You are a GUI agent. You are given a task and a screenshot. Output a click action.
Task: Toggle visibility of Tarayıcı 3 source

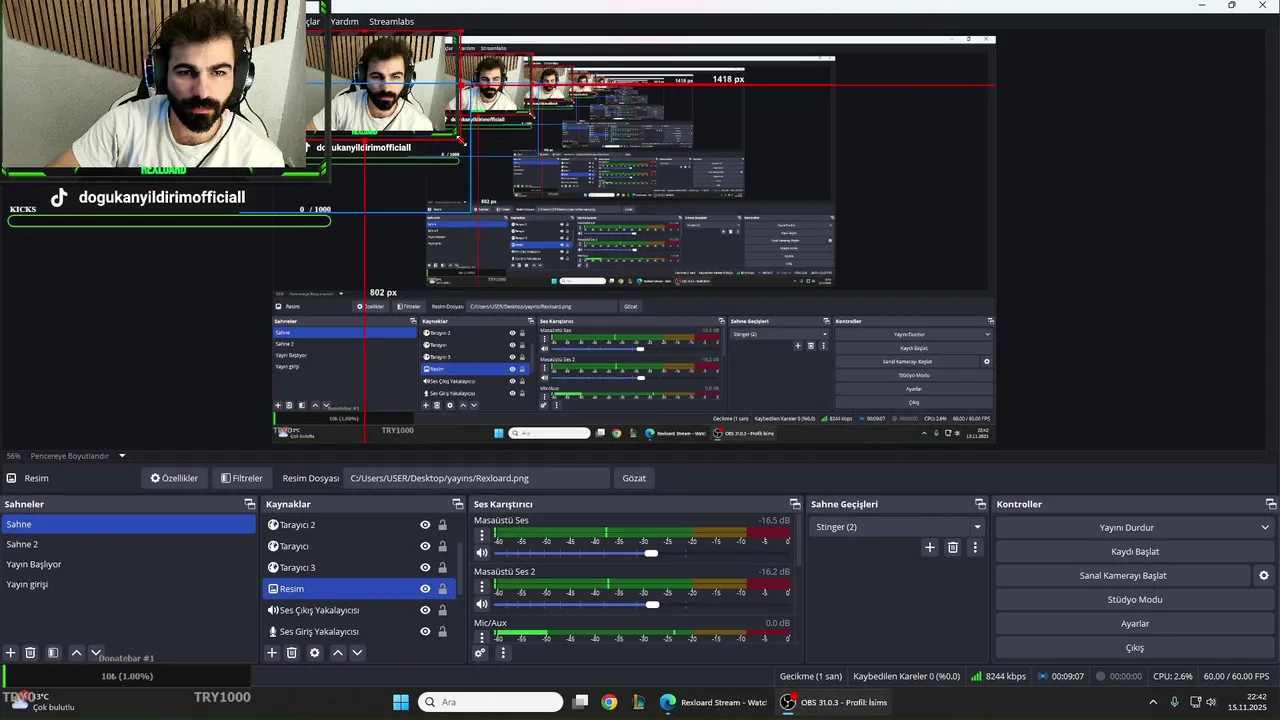click(425, 567)
